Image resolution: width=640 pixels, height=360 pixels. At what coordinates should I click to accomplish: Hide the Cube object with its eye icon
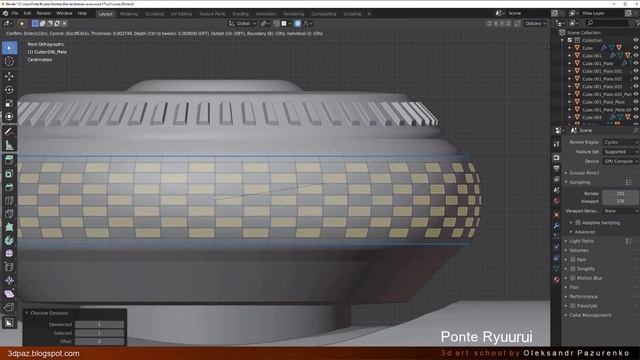pos(636,48)
